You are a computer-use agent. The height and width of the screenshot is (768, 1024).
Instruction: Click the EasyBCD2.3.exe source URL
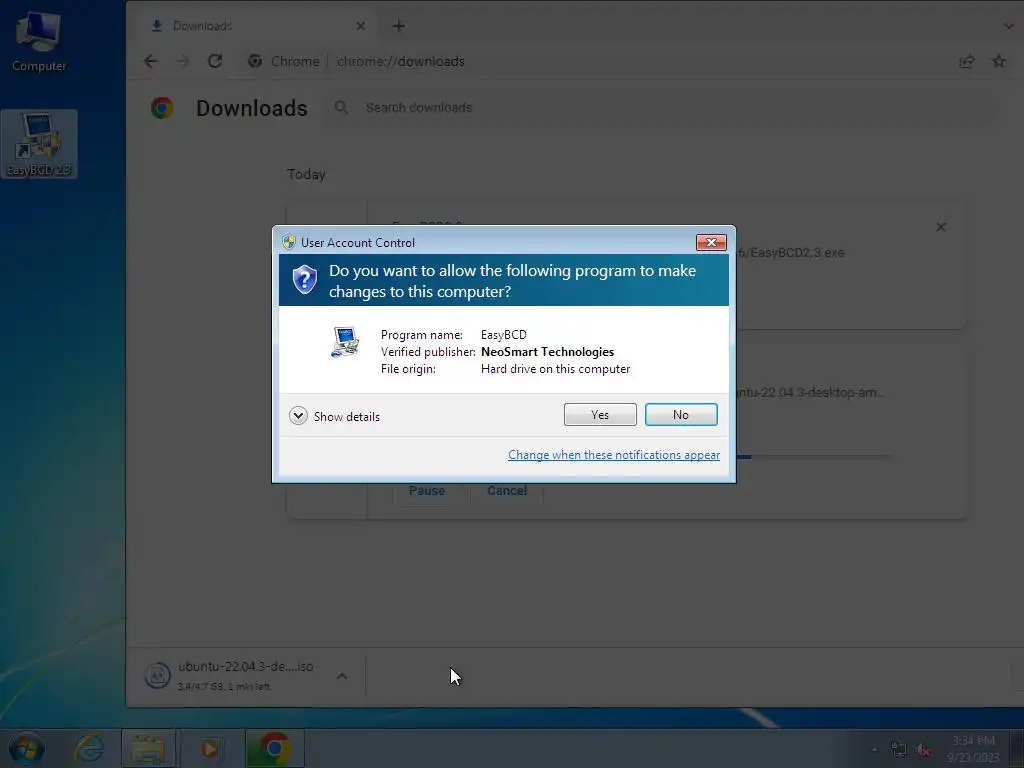790,253
